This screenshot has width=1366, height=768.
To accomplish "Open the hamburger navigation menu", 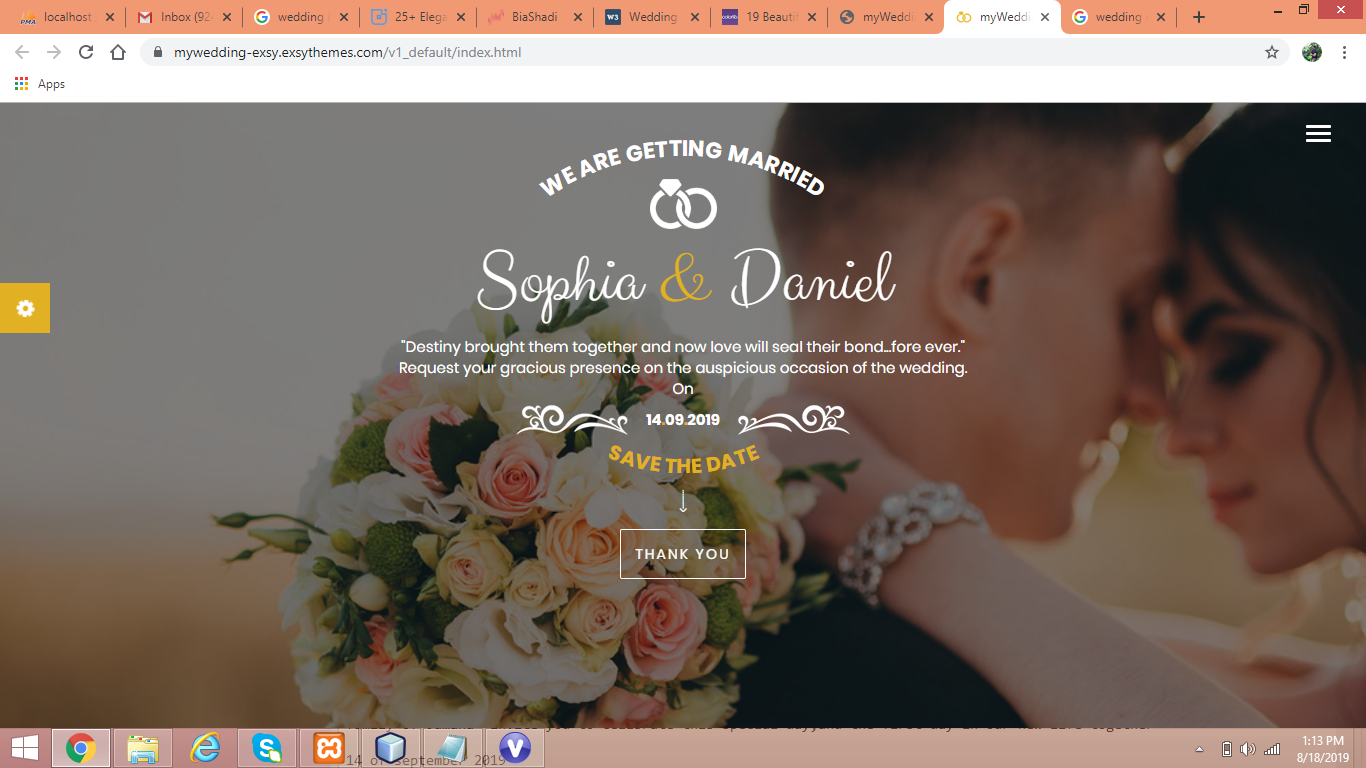I will pos(1318,134).
